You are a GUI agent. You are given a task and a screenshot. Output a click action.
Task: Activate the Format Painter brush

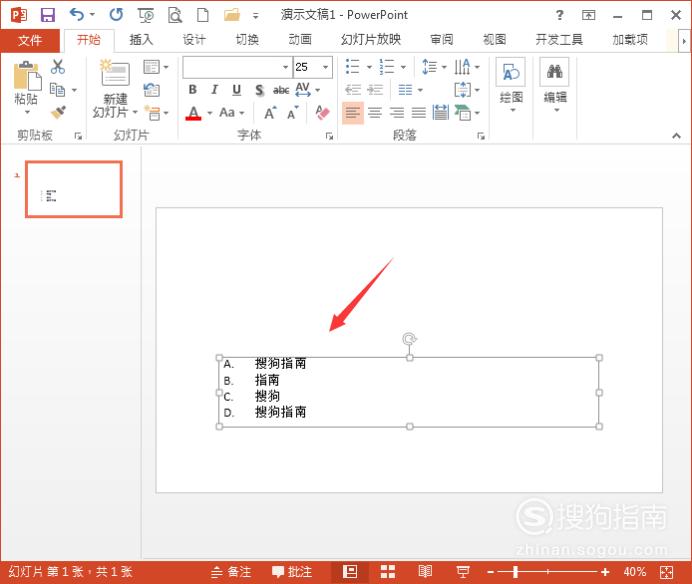[58, 113]
